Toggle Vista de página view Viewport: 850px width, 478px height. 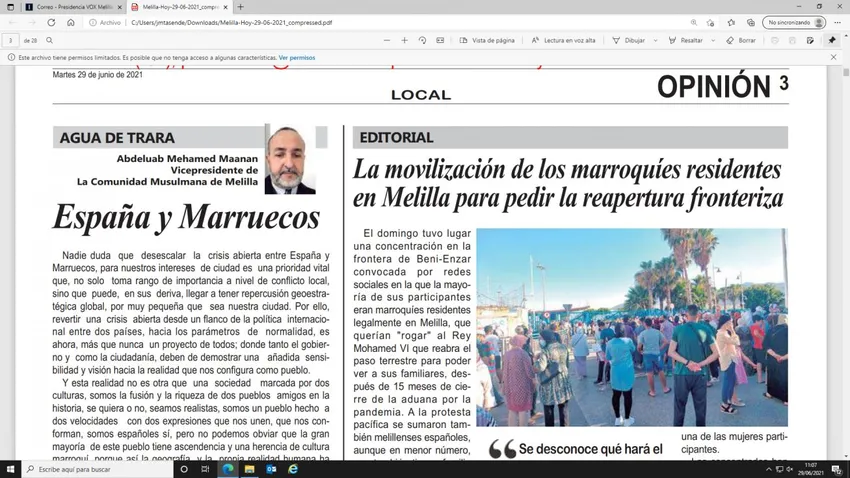coord(487,40)
